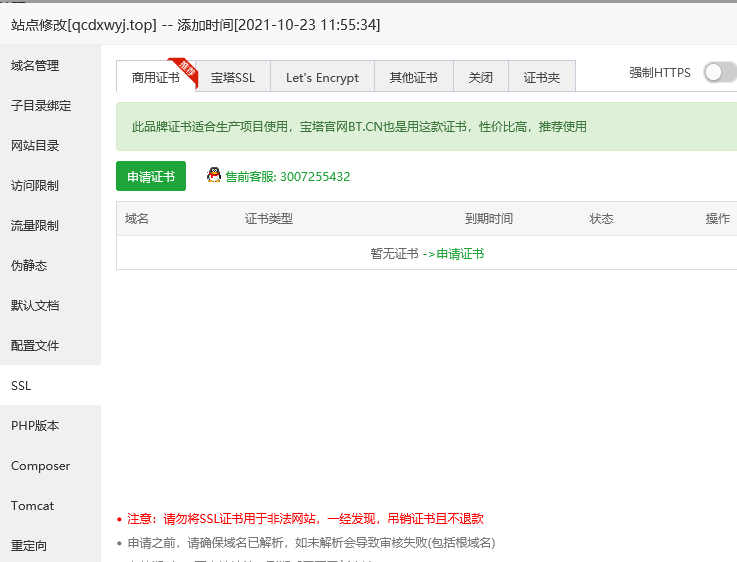Open PHP版本 in the sidebar
The image size is (737, 562).
50,425
